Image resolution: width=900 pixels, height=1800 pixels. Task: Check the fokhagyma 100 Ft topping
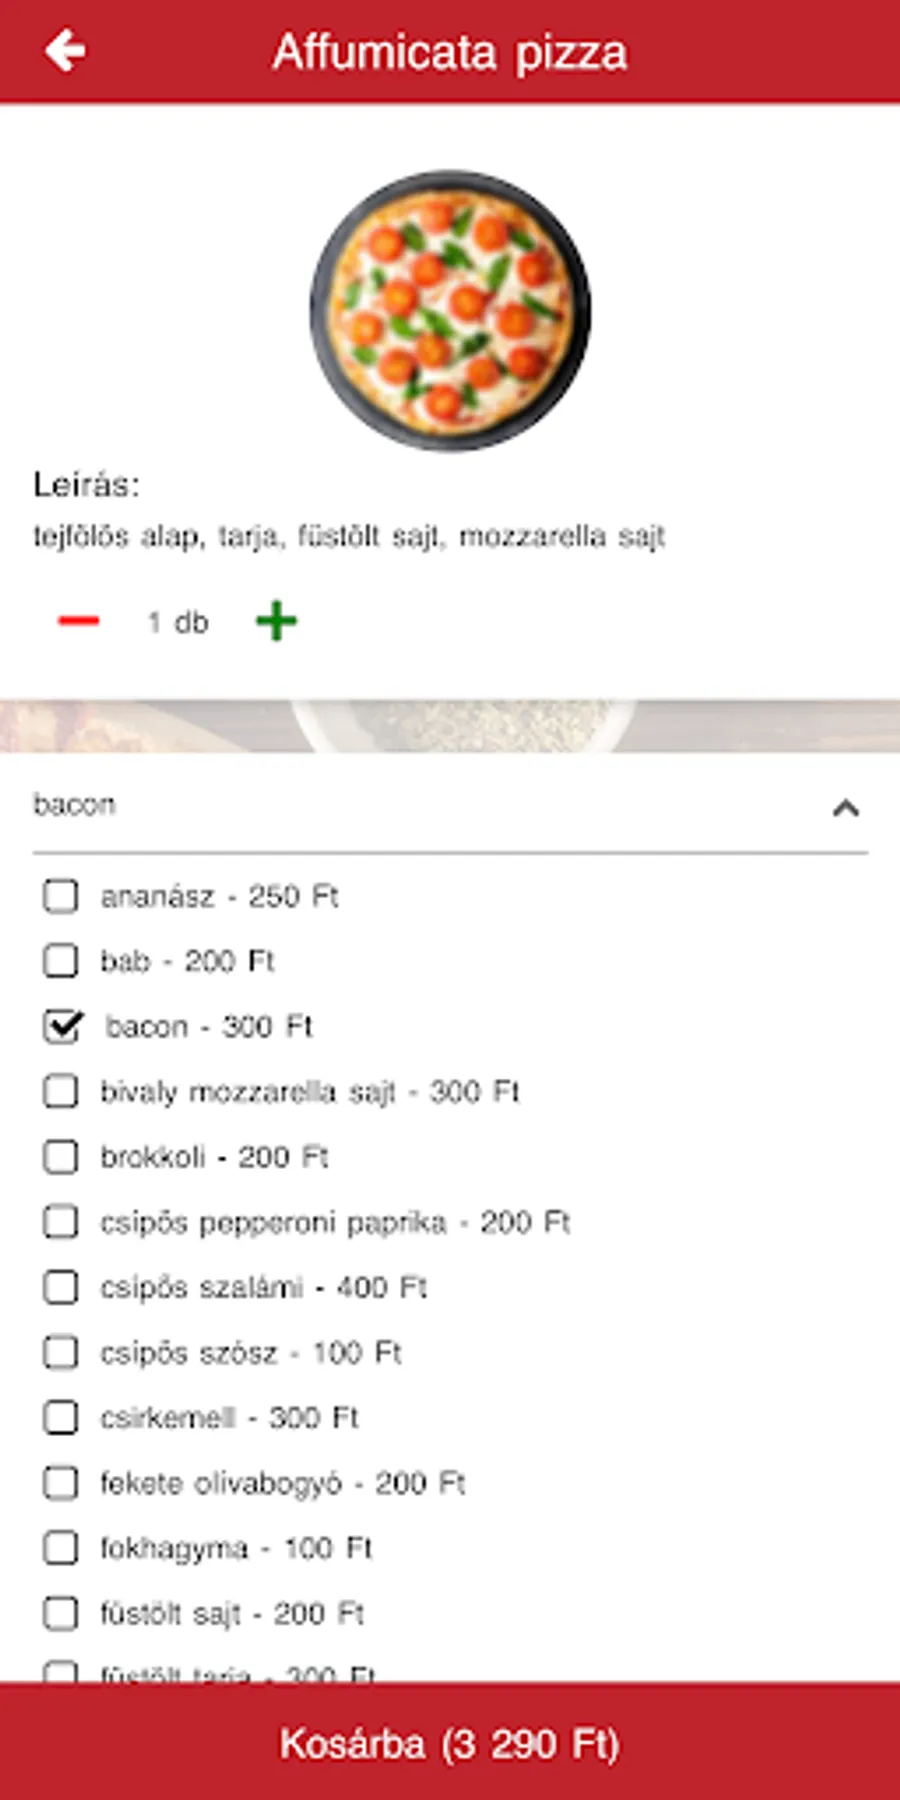pyautogui.click(x=61, y=1548)
